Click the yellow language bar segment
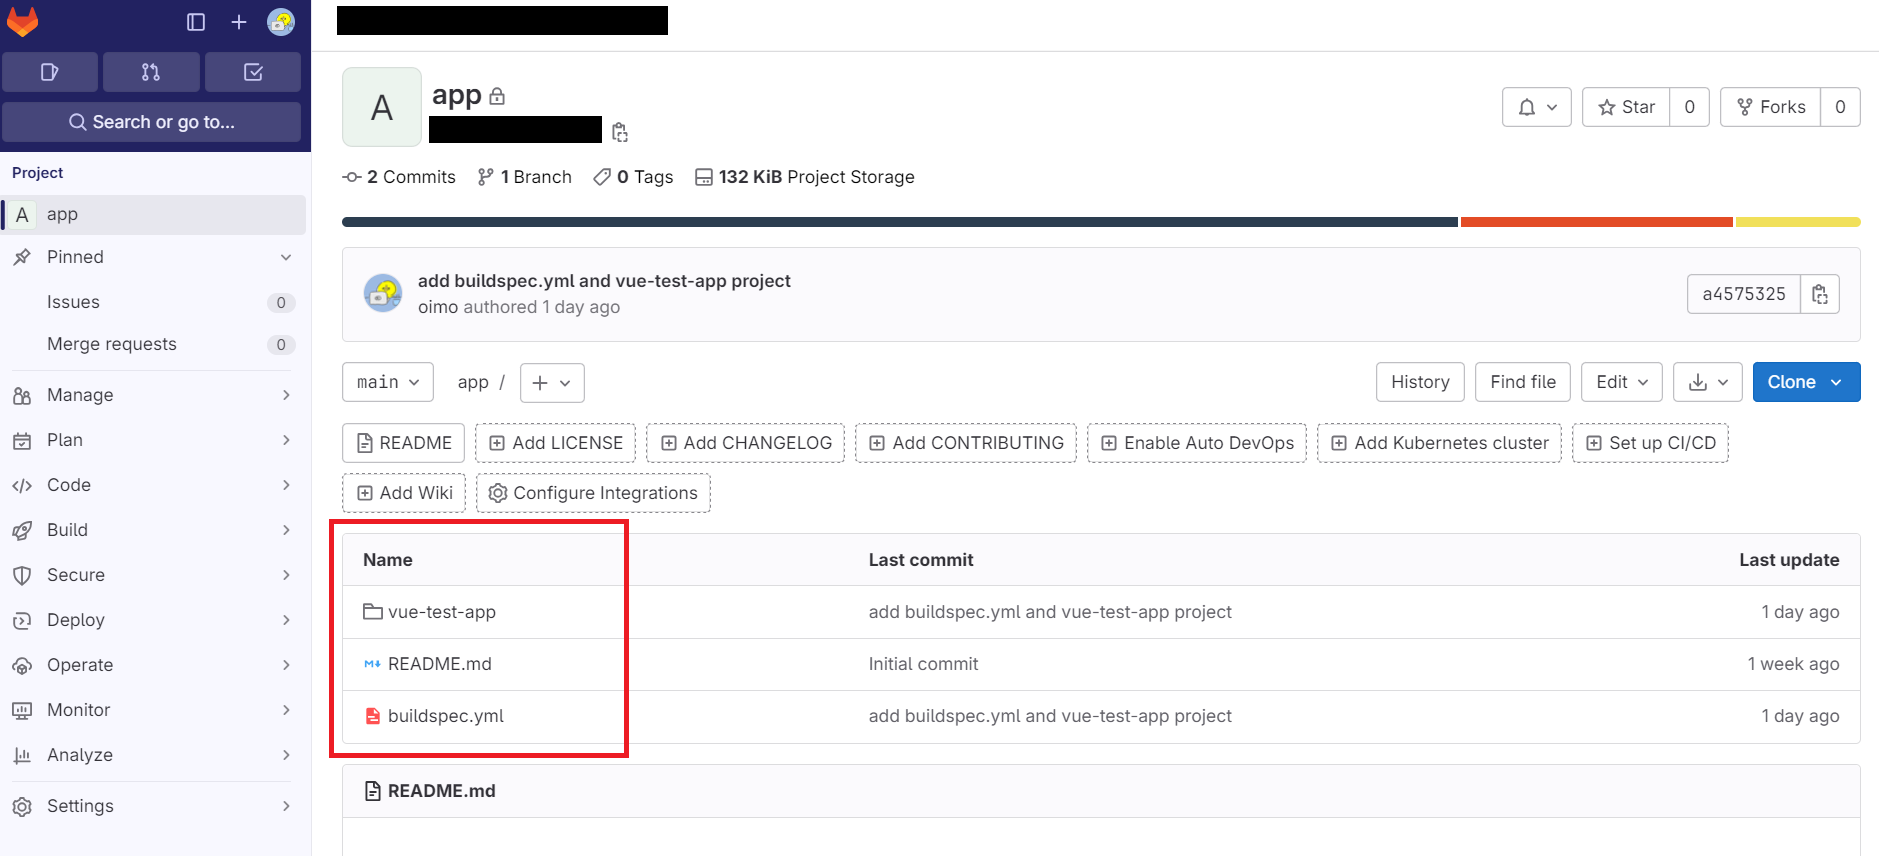 click(1798, 222)
